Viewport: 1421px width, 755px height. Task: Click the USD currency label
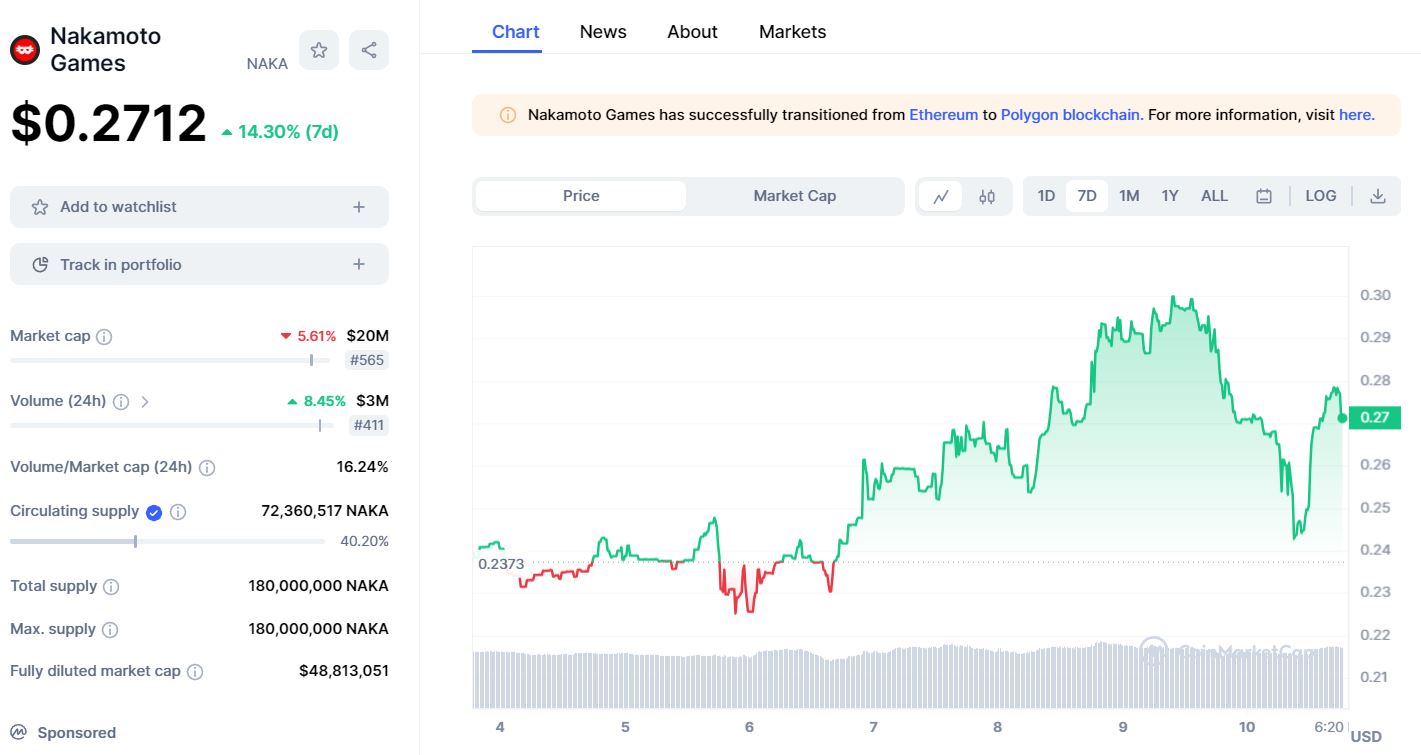(x=1366, y=737)
